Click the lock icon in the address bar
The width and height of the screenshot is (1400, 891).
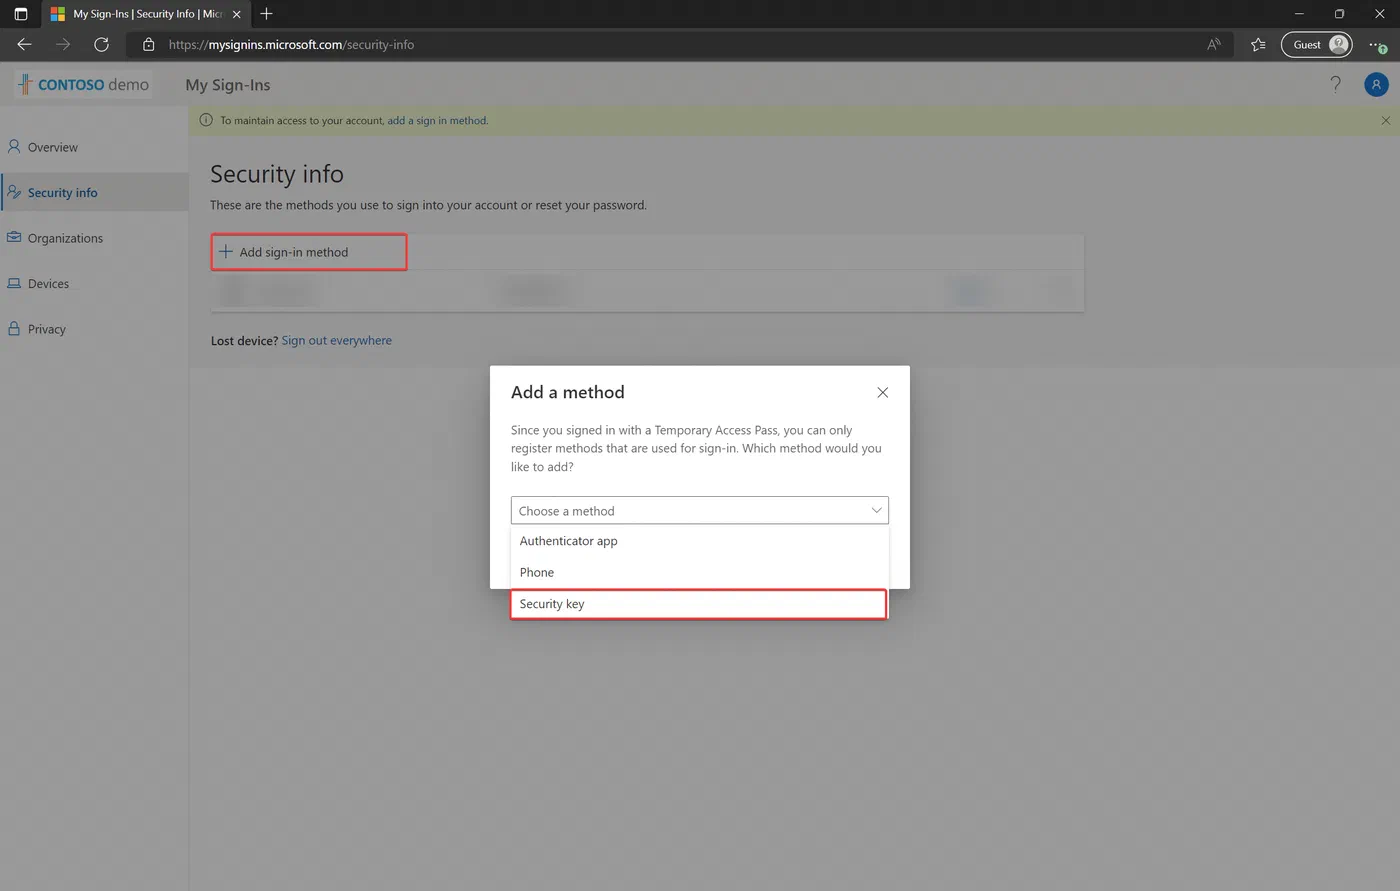(149, 45)
